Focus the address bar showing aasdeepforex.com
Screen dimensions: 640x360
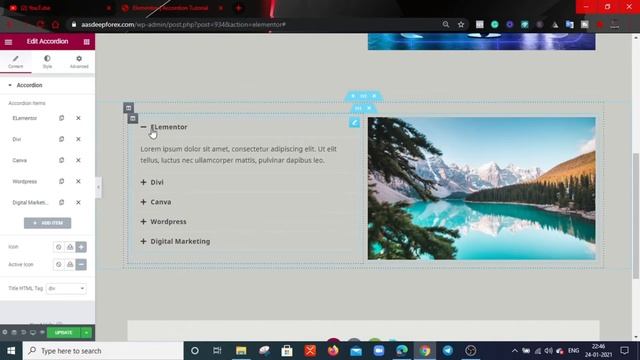pos(257,24)
